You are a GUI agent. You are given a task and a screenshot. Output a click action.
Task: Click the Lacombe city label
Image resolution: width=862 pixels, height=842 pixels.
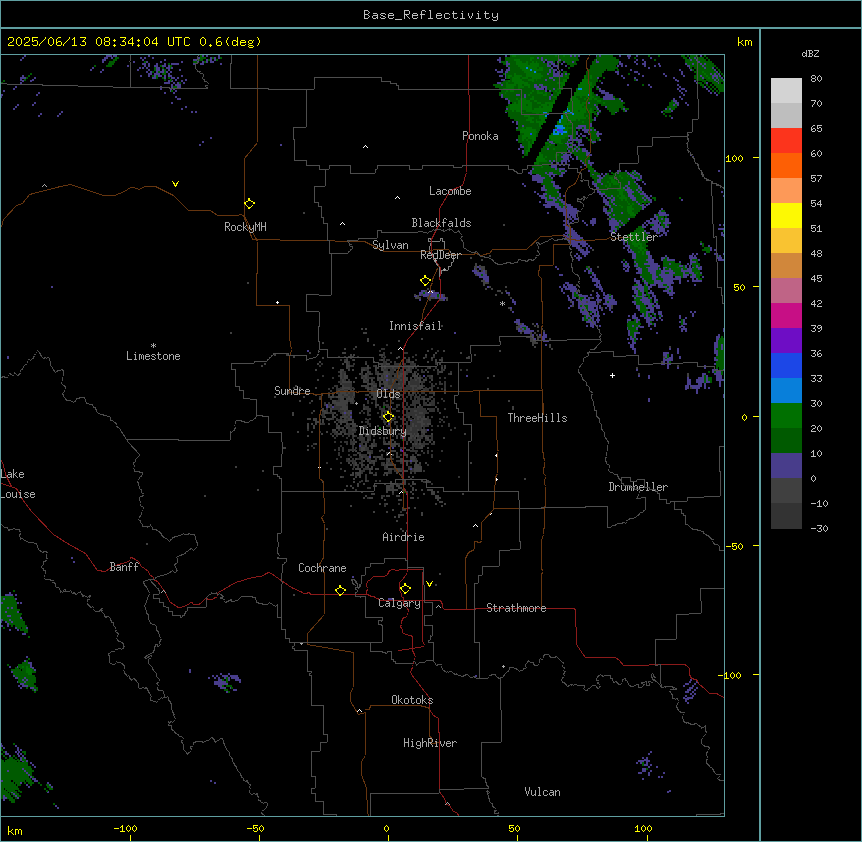[x=450, y=191]
